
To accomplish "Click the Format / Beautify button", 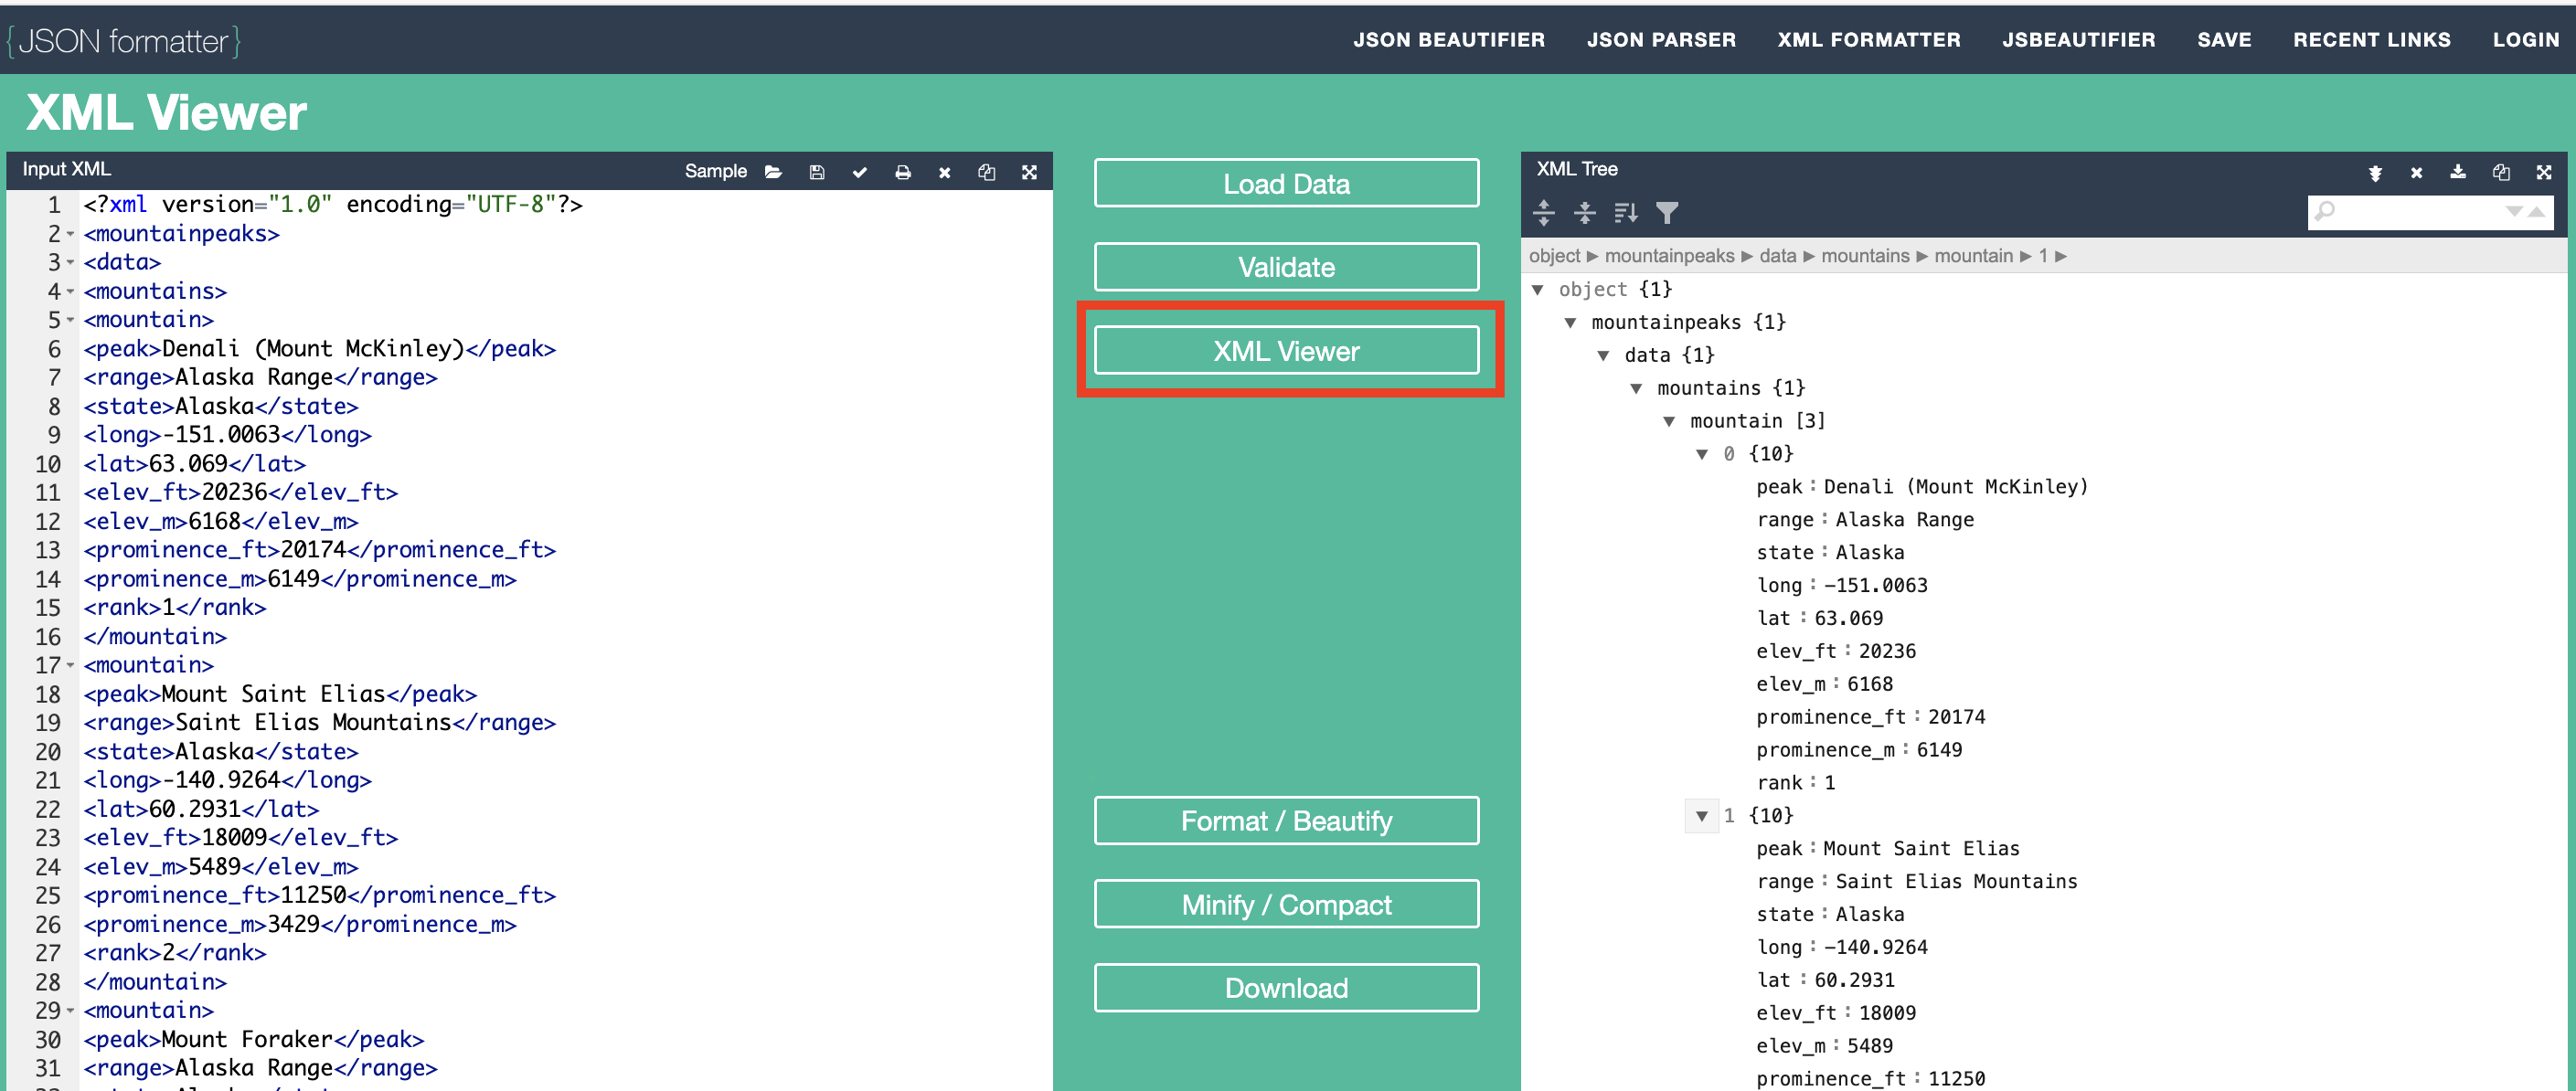I will click(1286, 820).
